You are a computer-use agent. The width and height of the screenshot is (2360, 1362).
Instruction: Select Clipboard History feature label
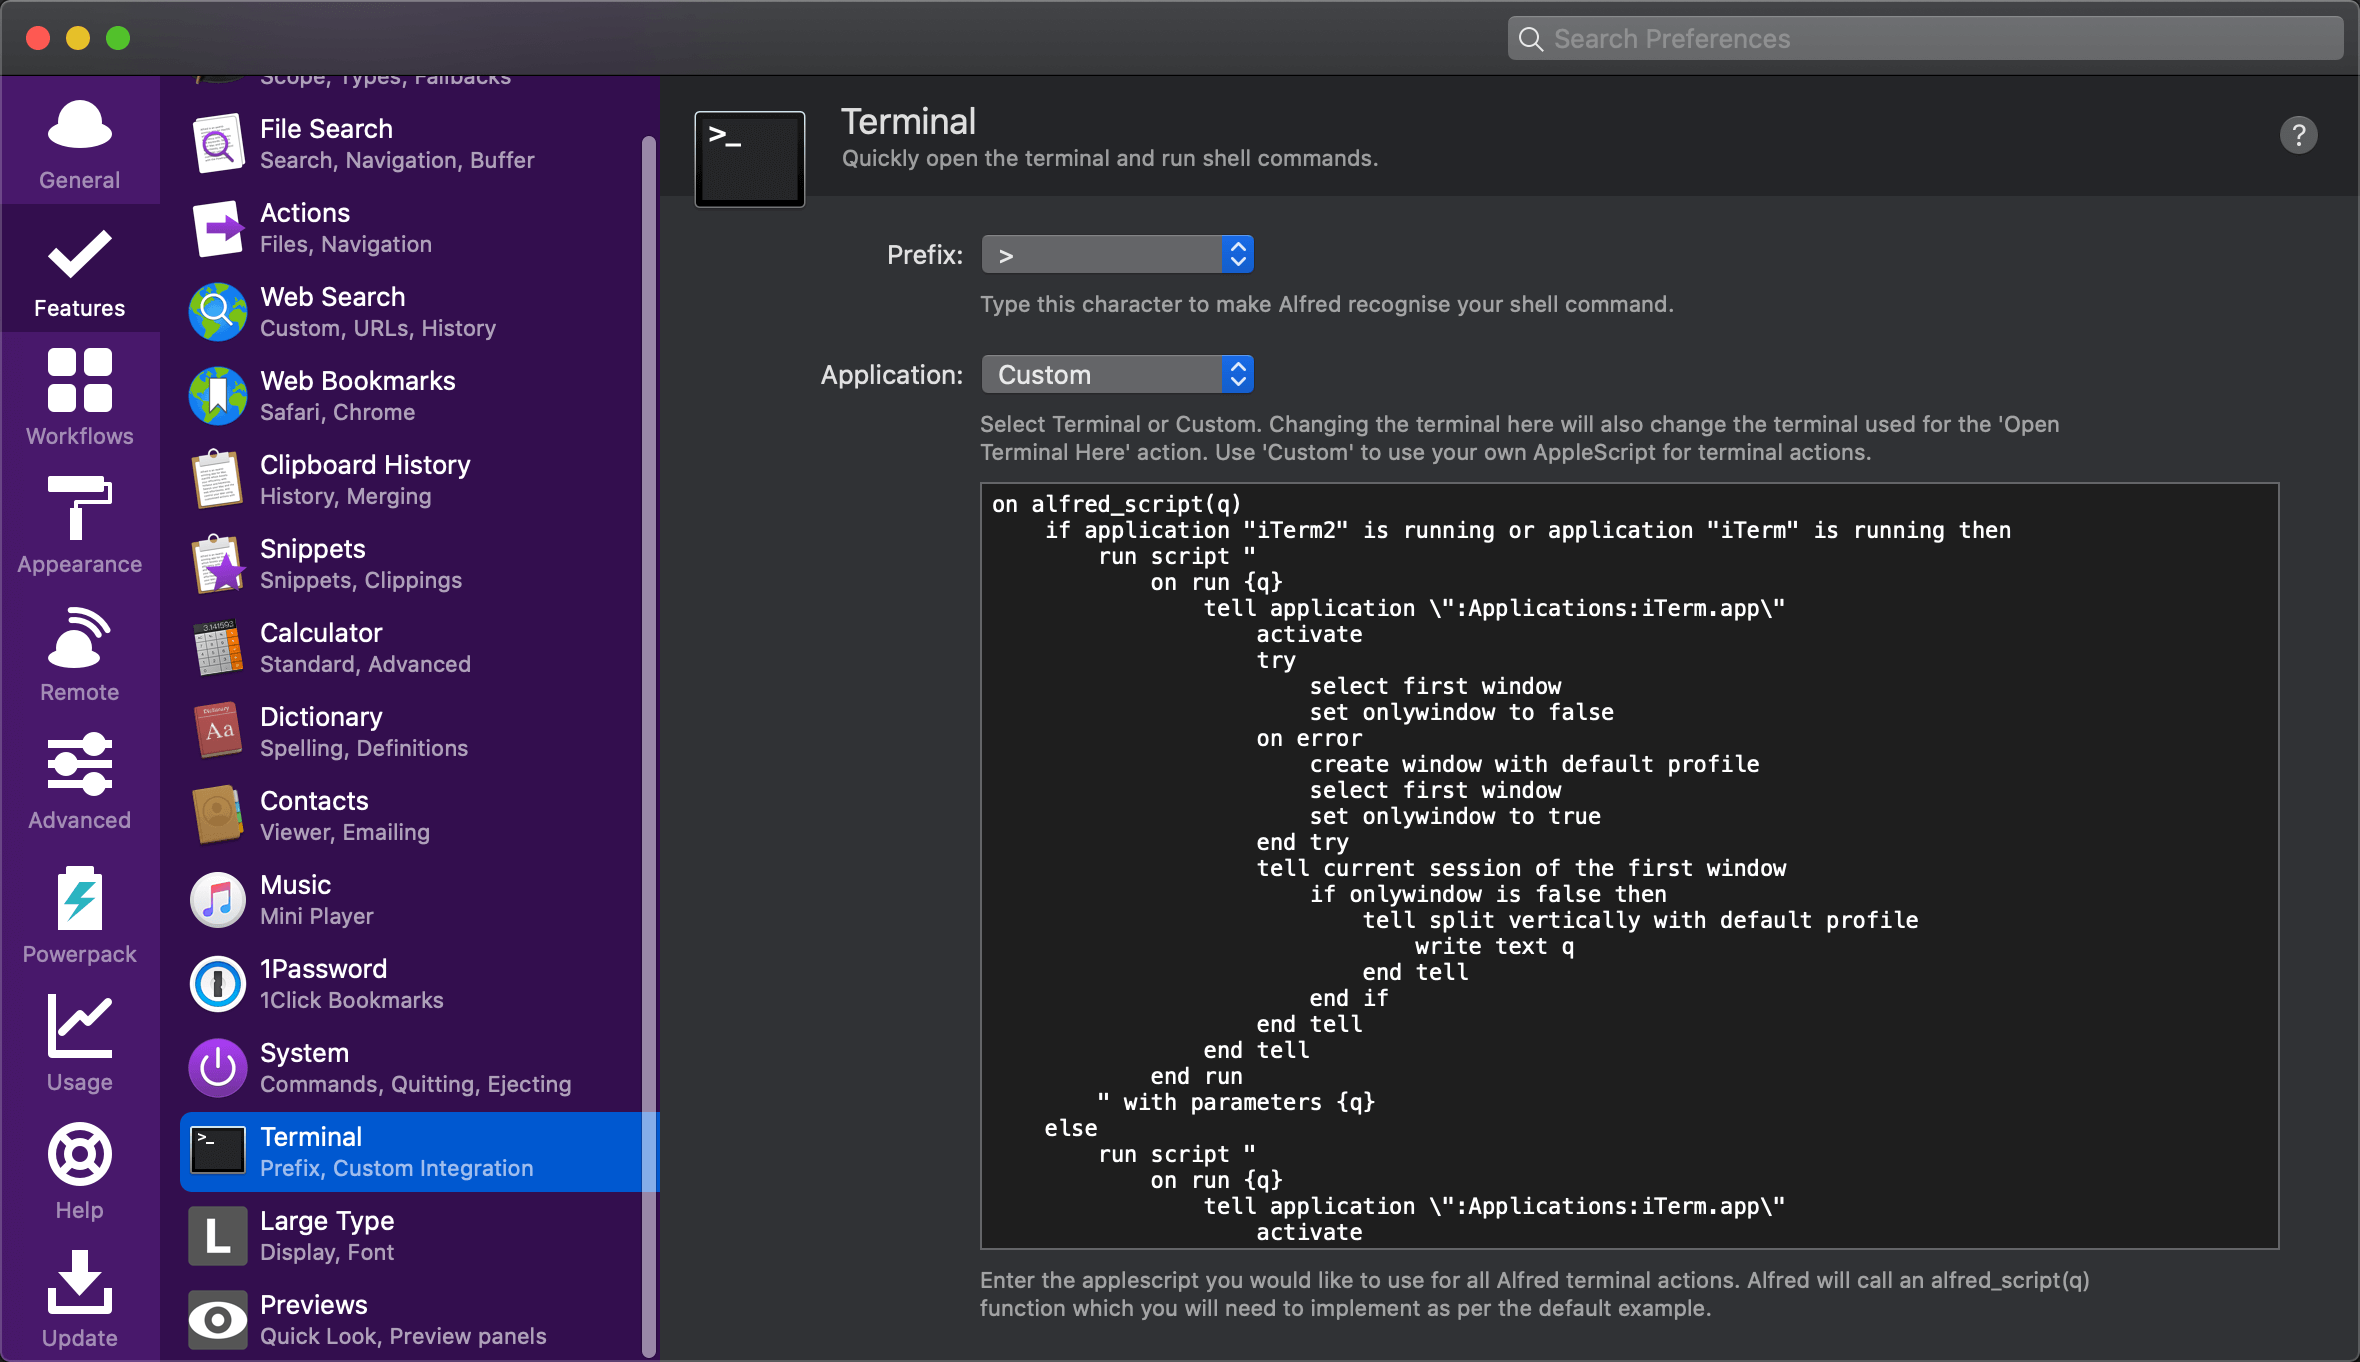pyautogui.click(x=365, y=465)
